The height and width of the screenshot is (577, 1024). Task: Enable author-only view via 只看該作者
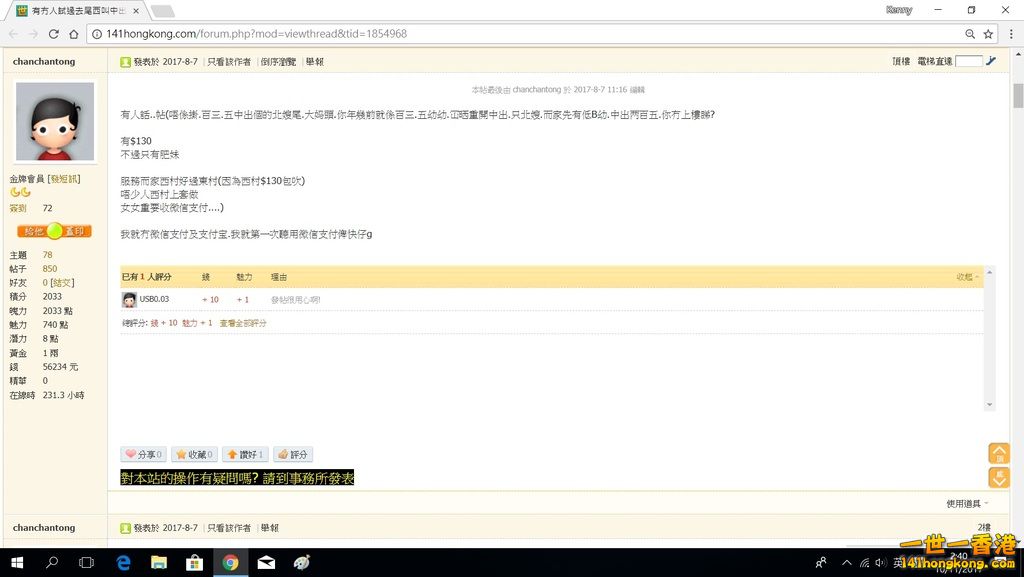pos(231,60)
